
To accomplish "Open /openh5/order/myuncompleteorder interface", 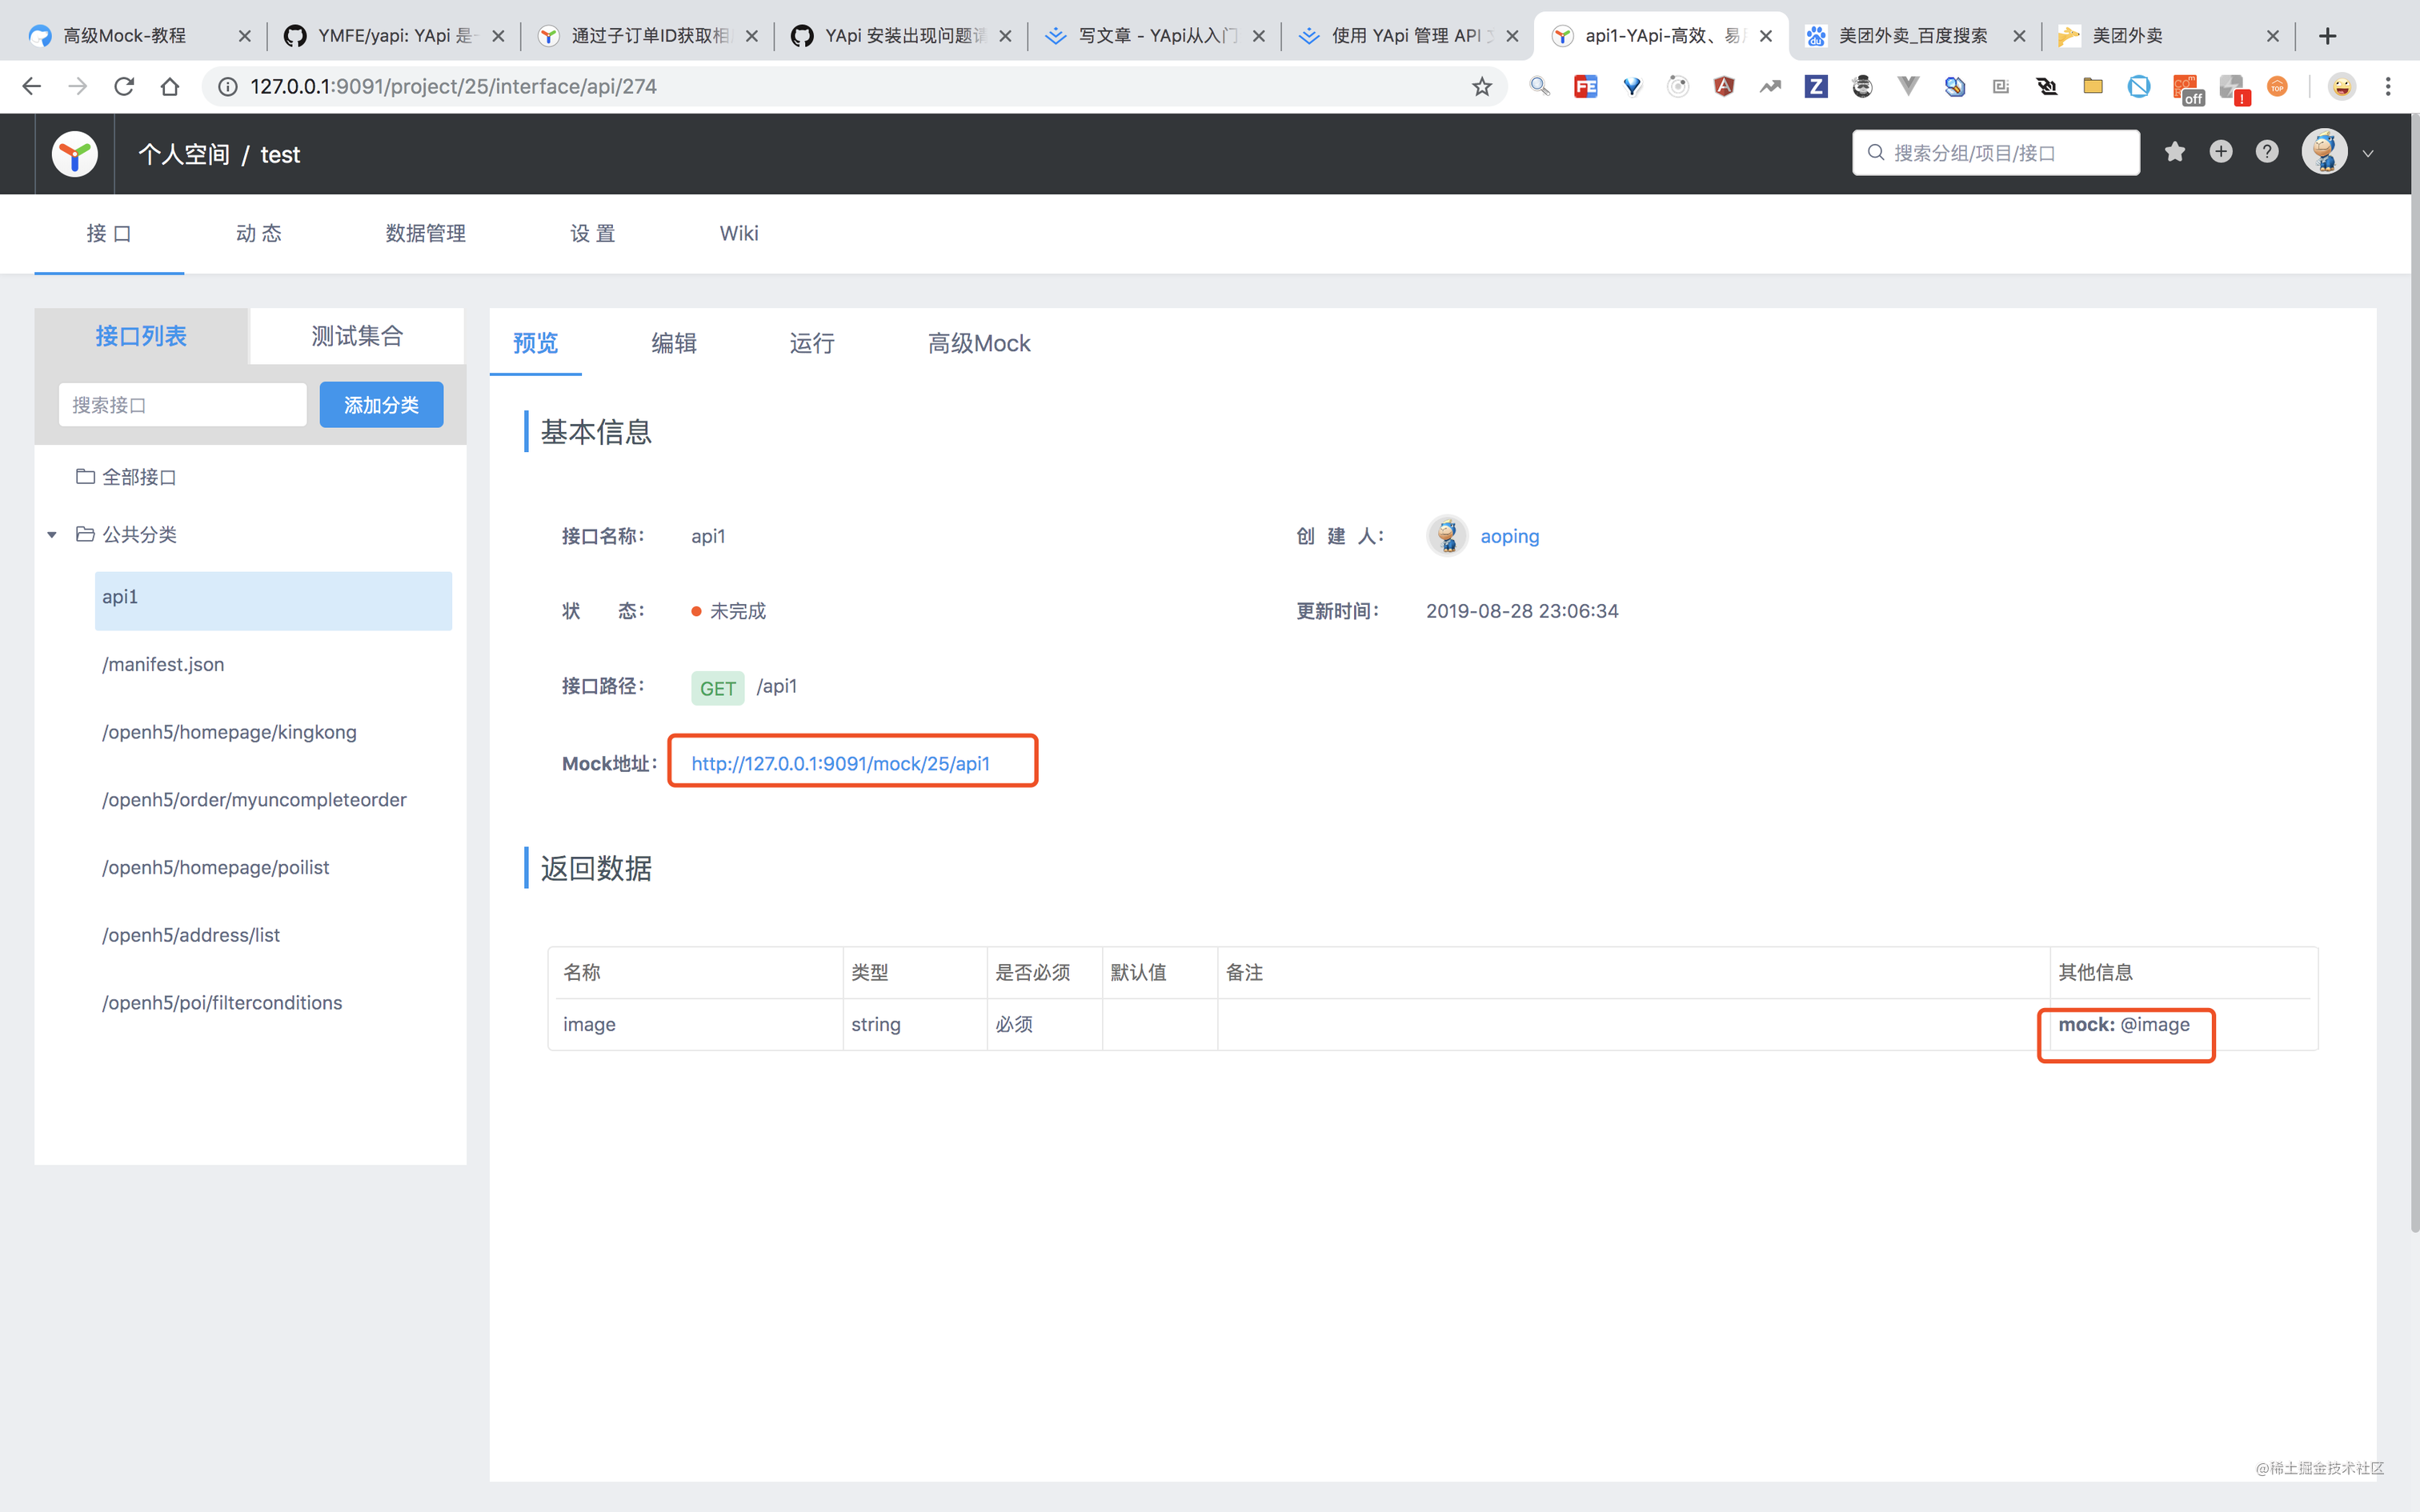I will pyautogui.click(x=254, y=800).
